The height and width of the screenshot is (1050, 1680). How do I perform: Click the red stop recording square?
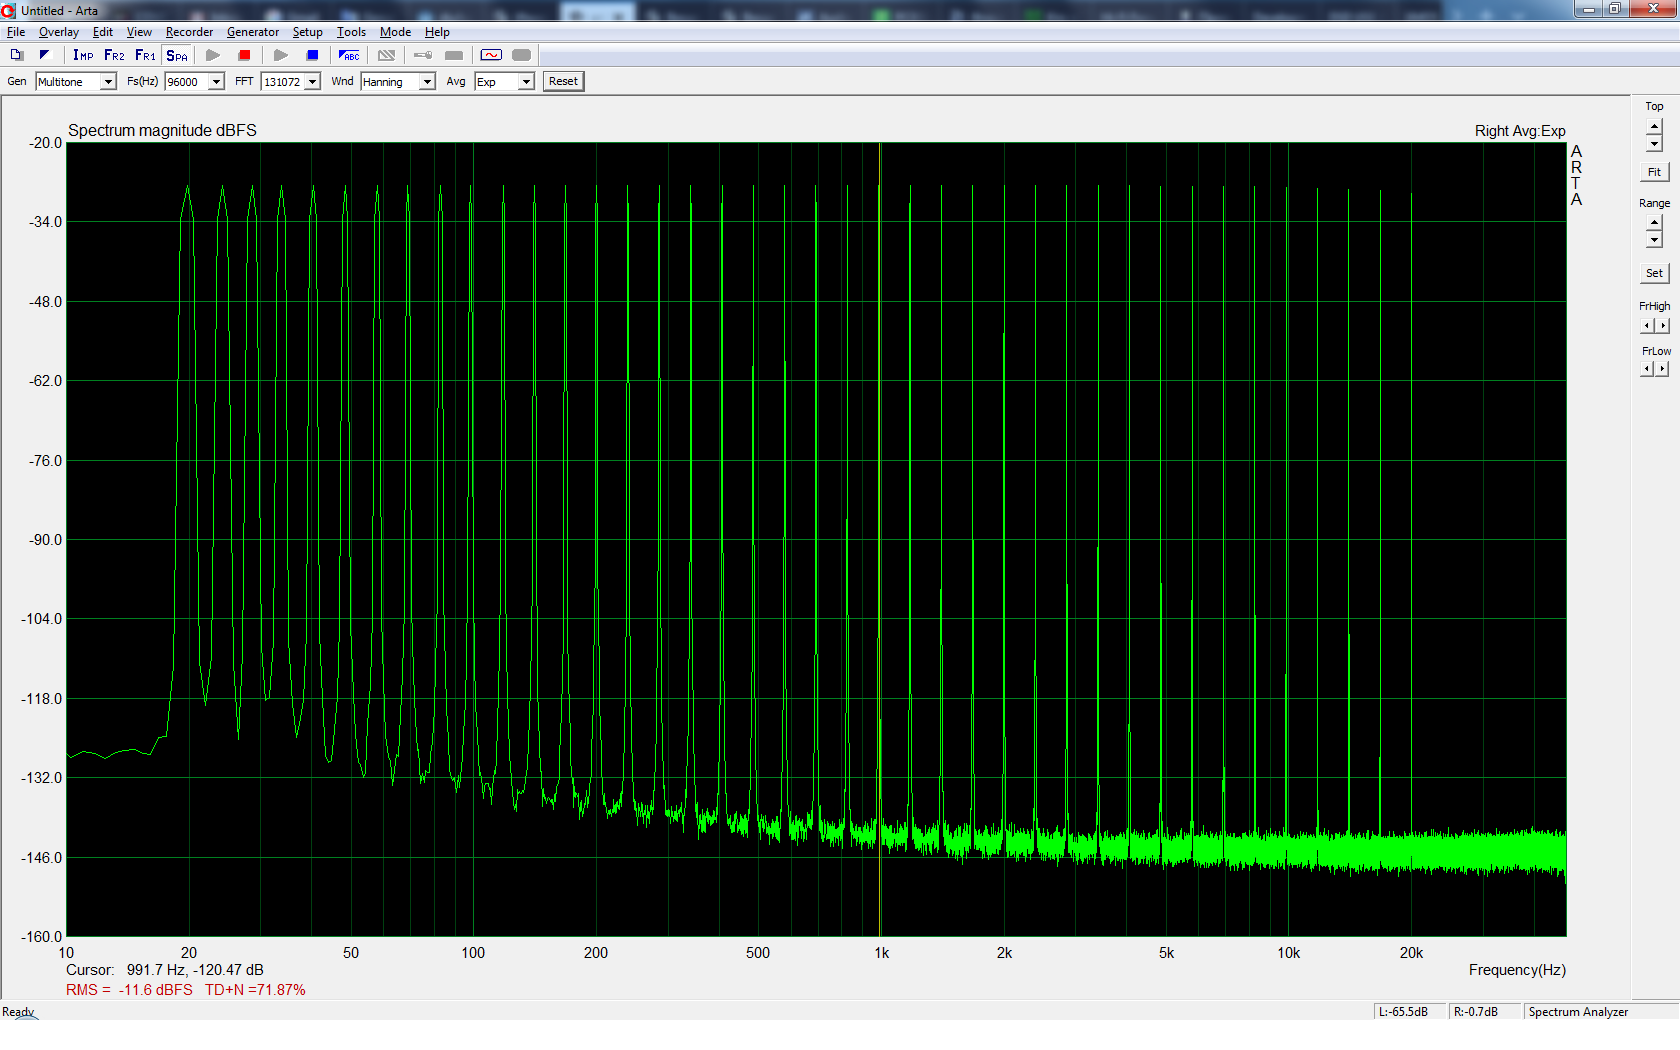point(244,55)
